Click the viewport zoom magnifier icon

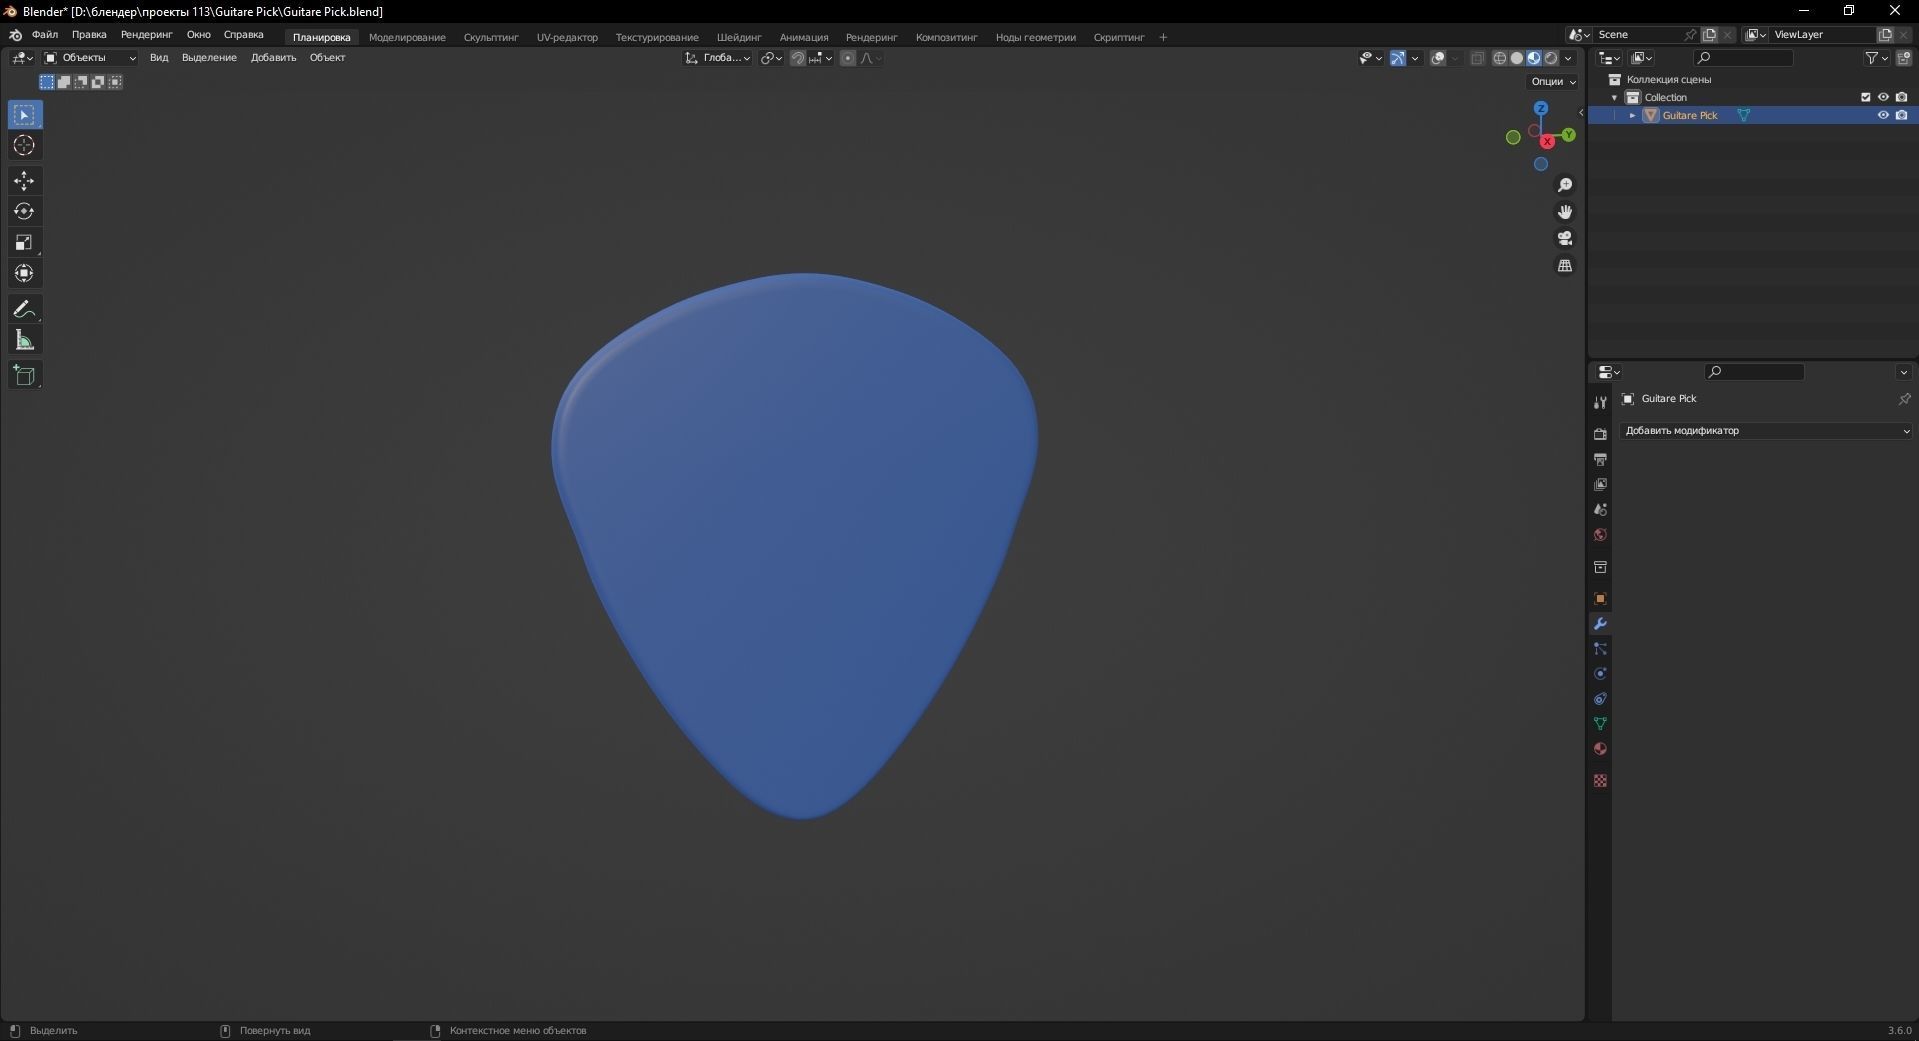[1565, 185]
